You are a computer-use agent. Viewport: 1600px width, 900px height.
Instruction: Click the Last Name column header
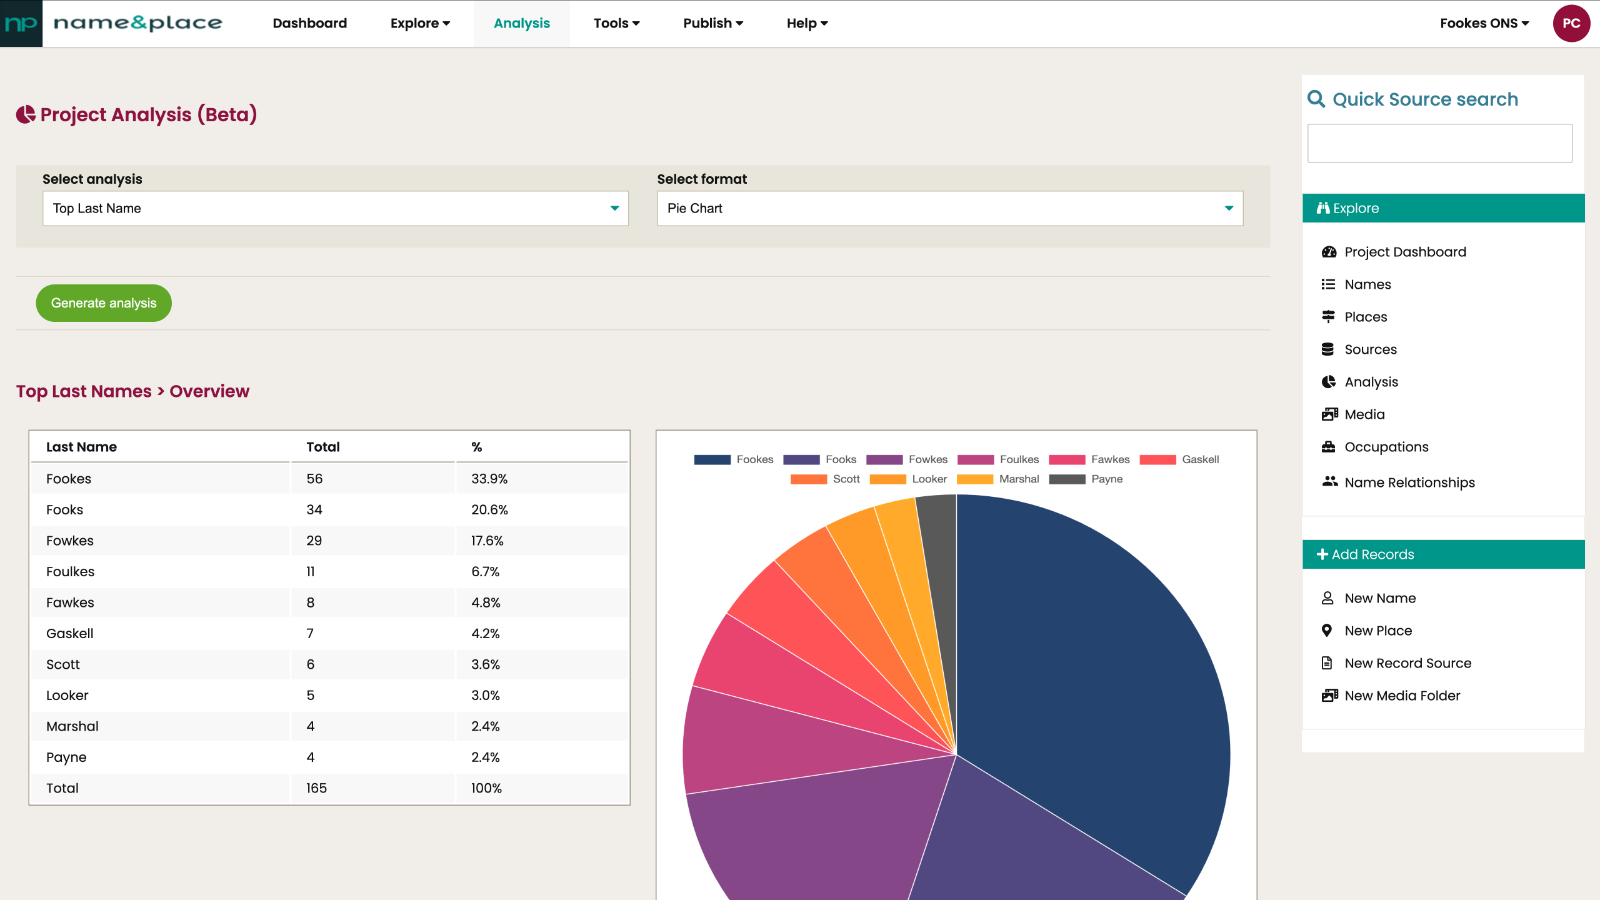click(x=81, y=447)
